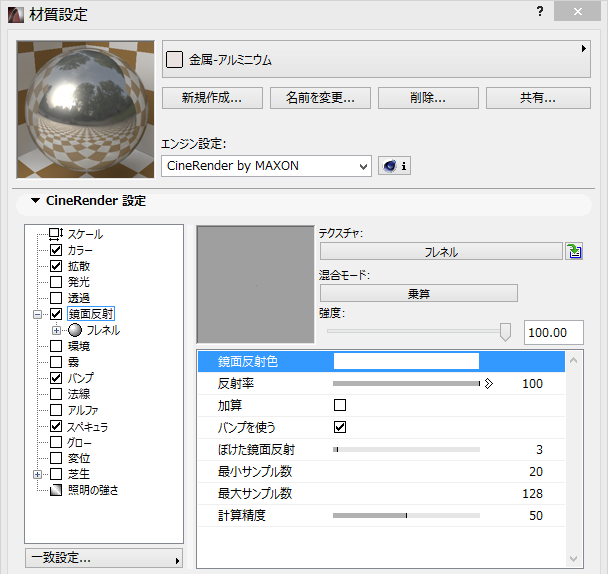Screen dimensions: 608x574
Task: Select the 鏡面反射 channel label
Action: pyautogui.click(x=91, y=314)
